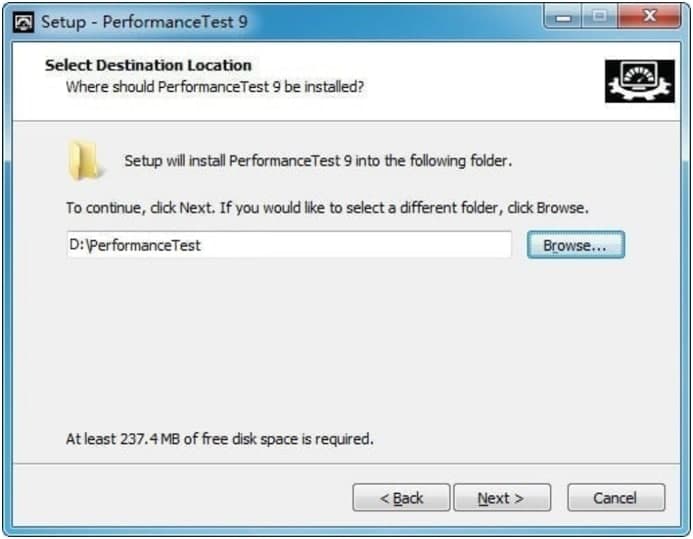
Task: Proceed with the Next button
Action: 501,498
